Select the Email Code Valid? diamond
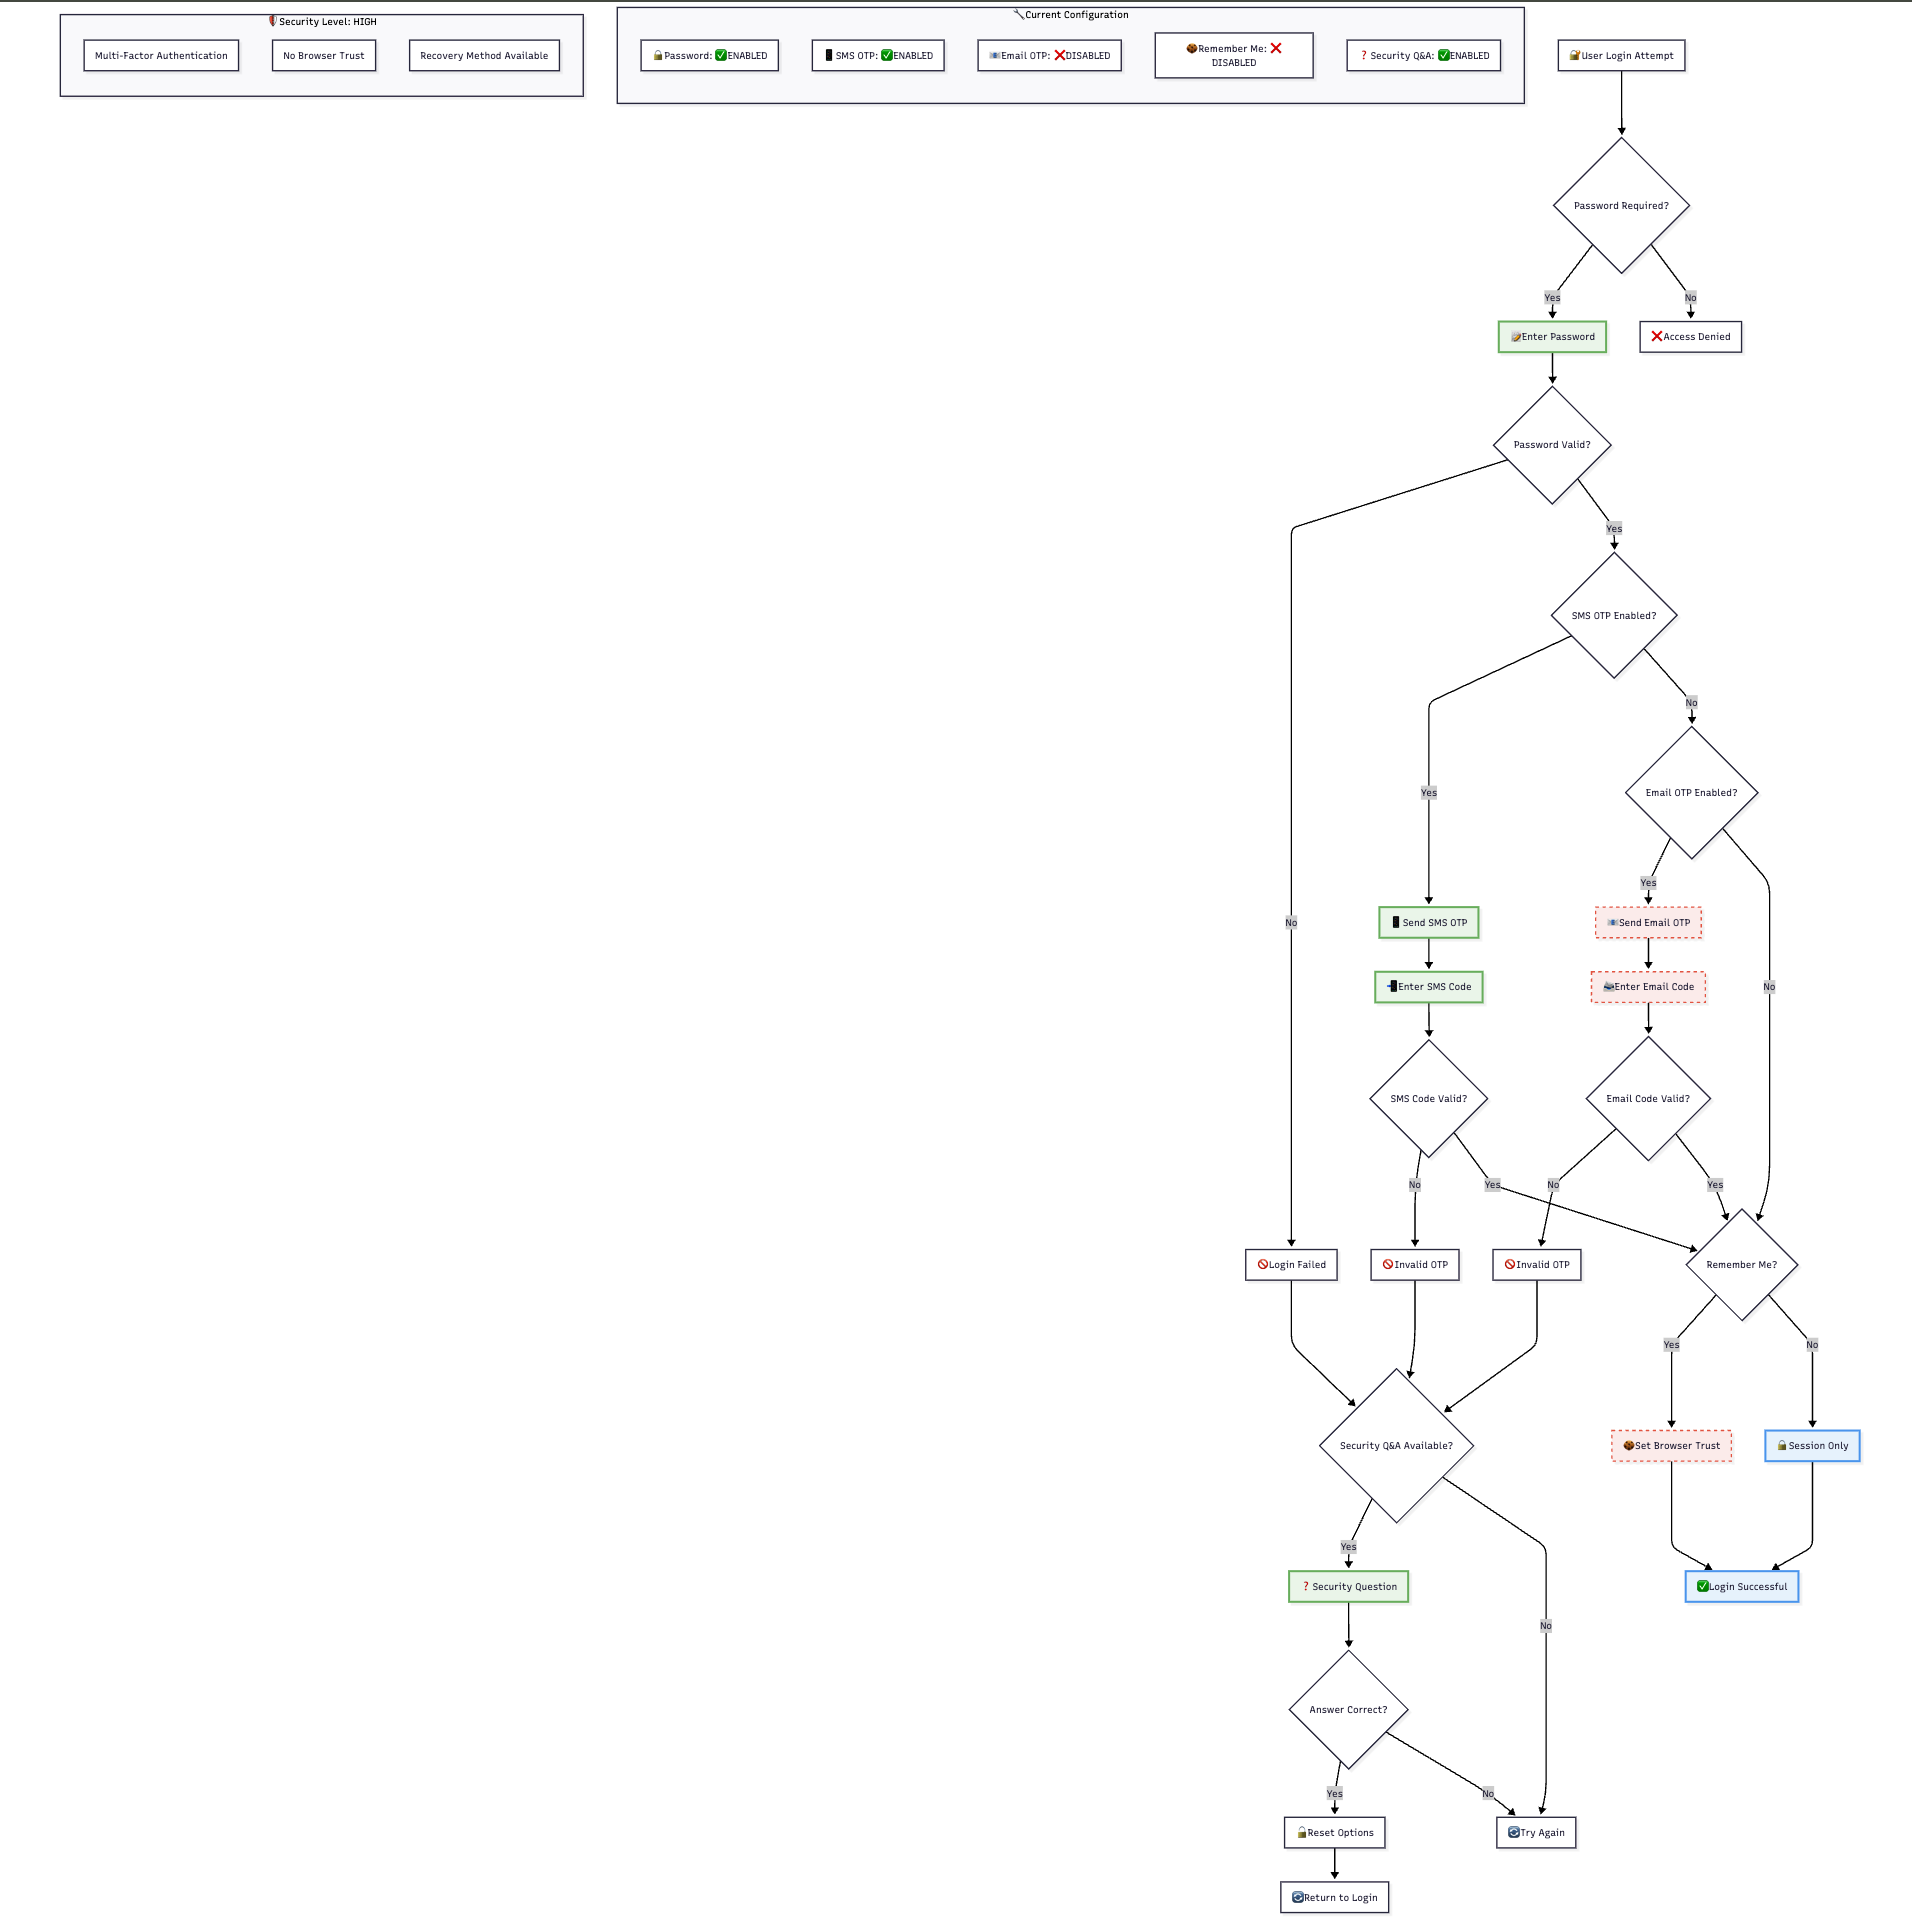Image resolution: width=1912 pixels, height=1918 pixels. [x=1648, y=1099]
